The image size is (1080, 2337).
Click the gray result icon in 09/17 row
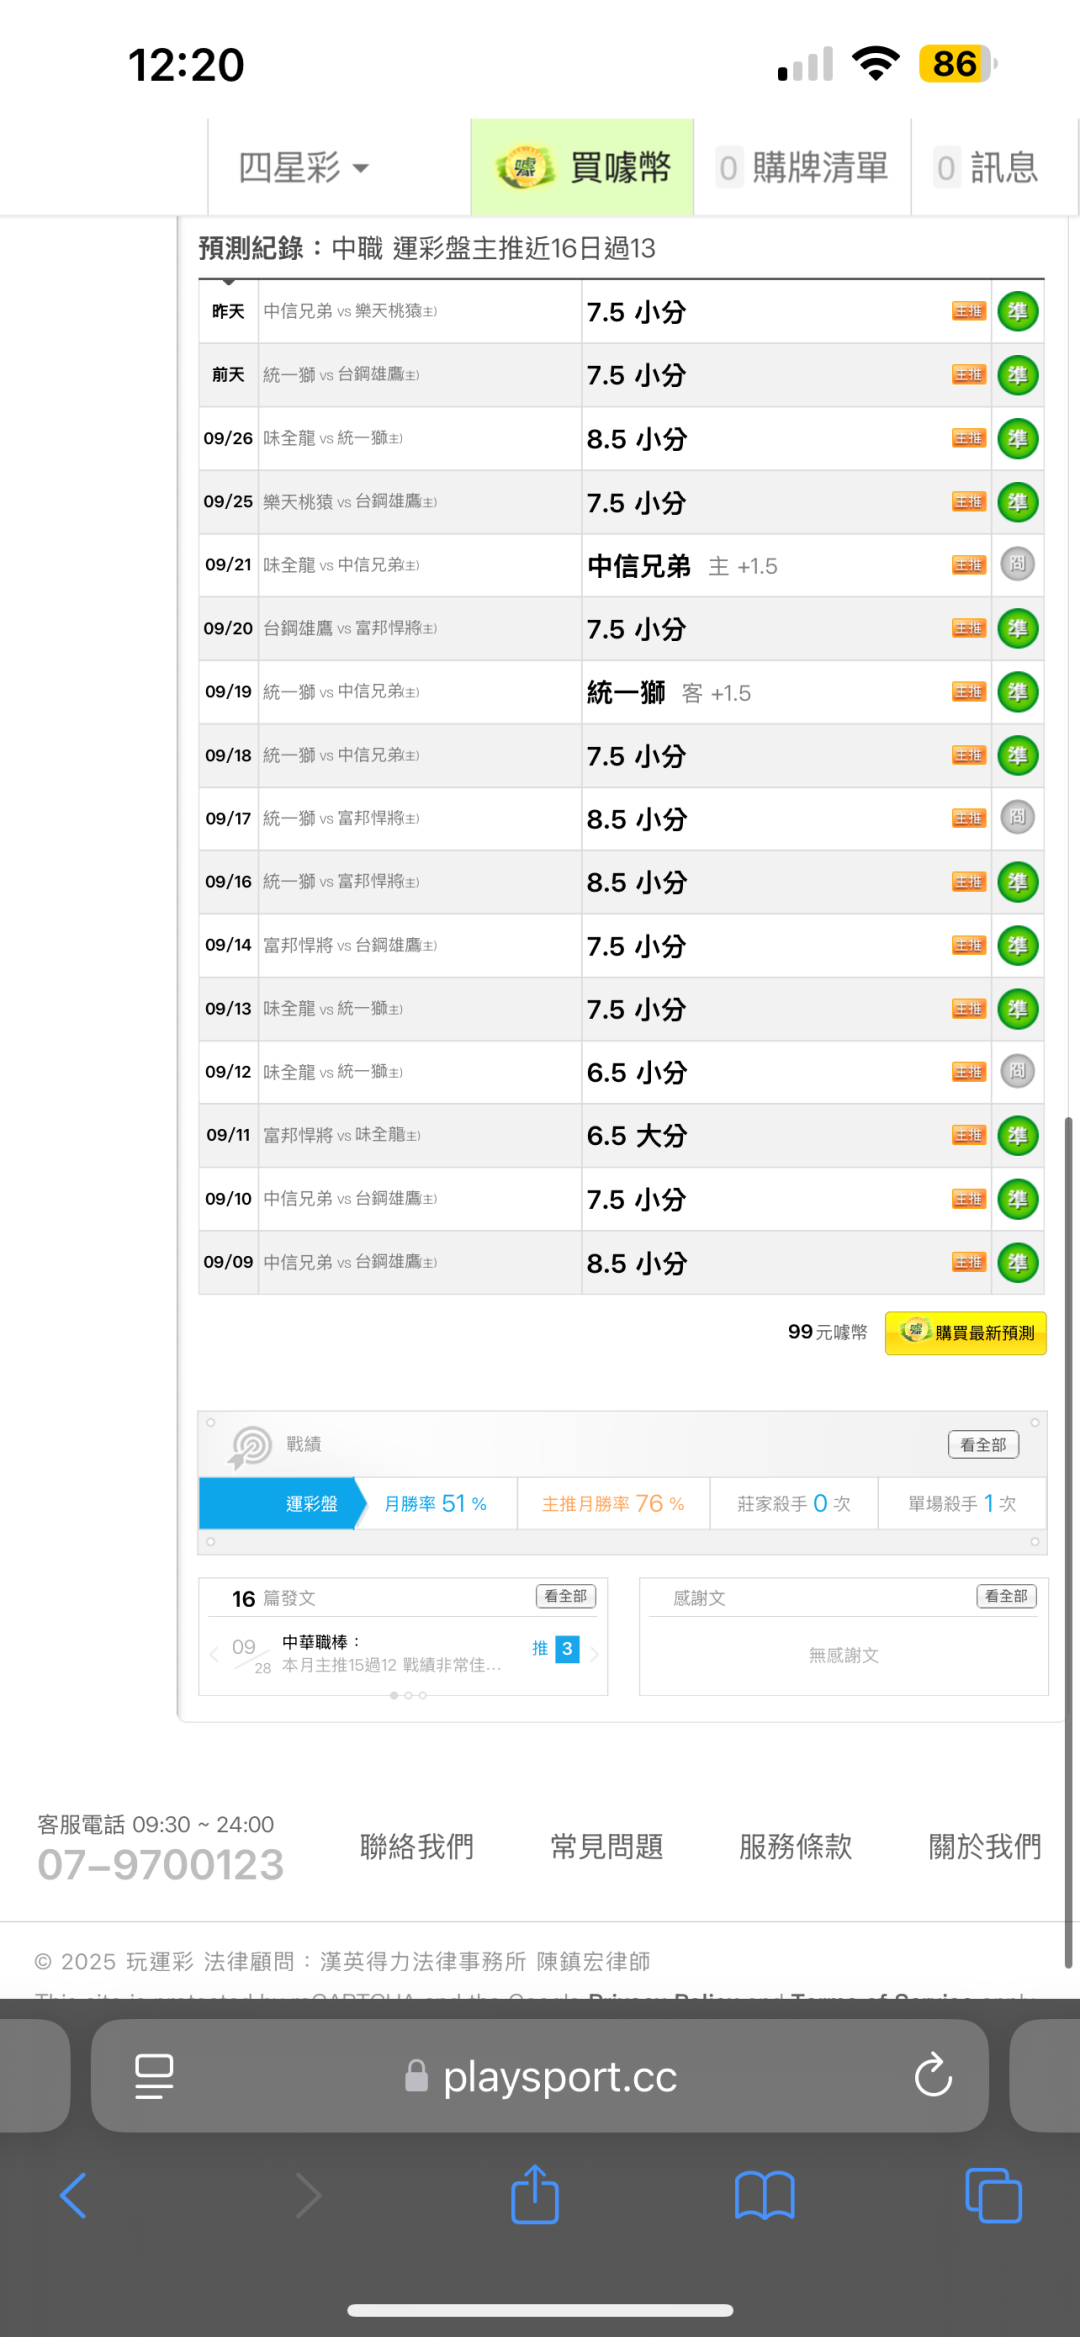(x=1018, y=817)
